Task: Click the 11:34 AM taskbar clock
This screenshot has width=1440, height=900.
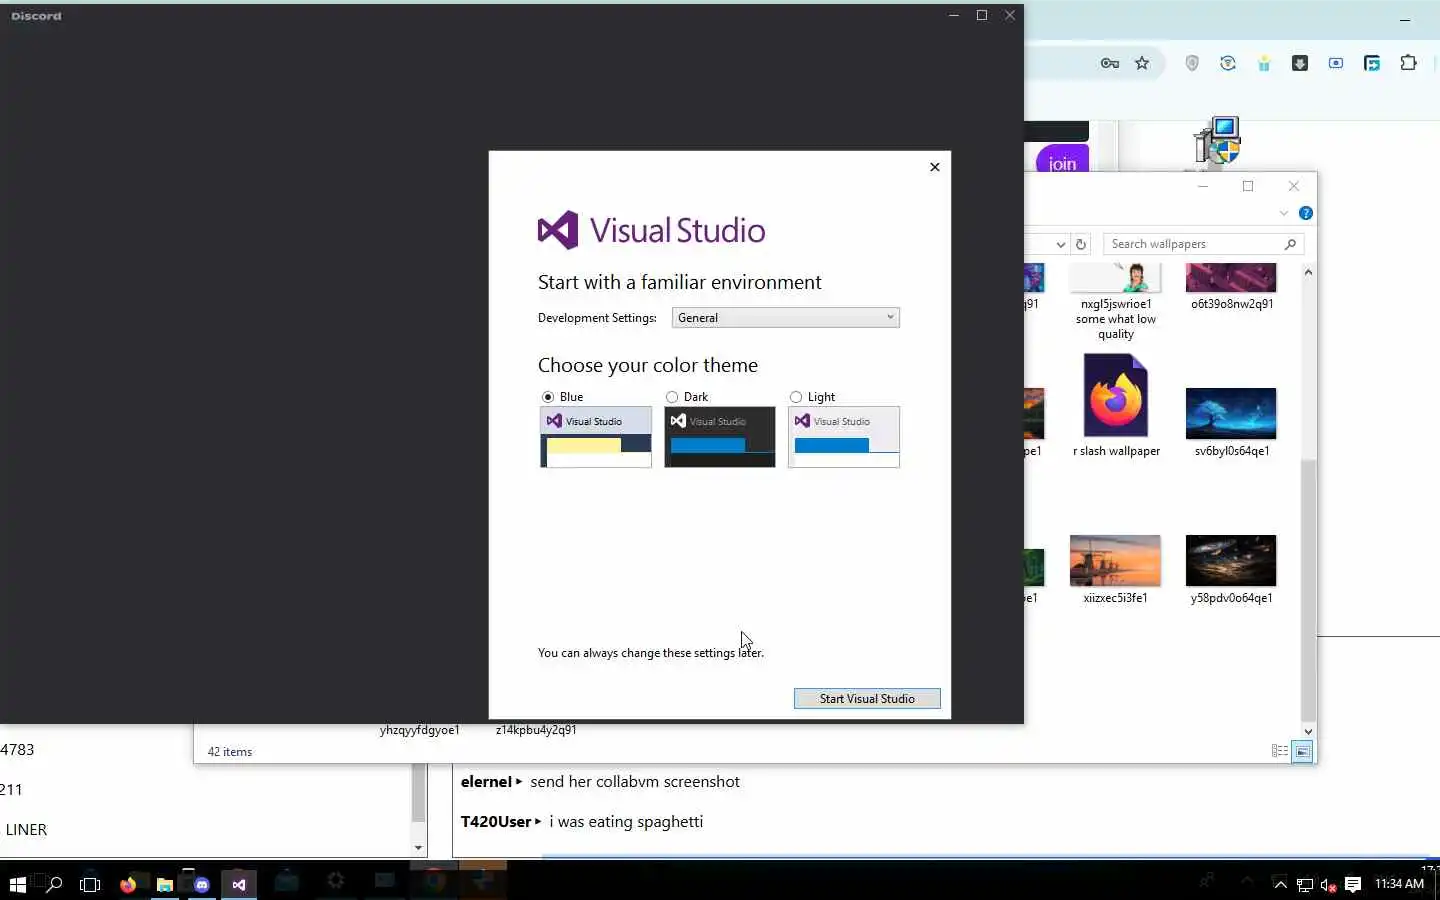Action: tap(1399, 884)
